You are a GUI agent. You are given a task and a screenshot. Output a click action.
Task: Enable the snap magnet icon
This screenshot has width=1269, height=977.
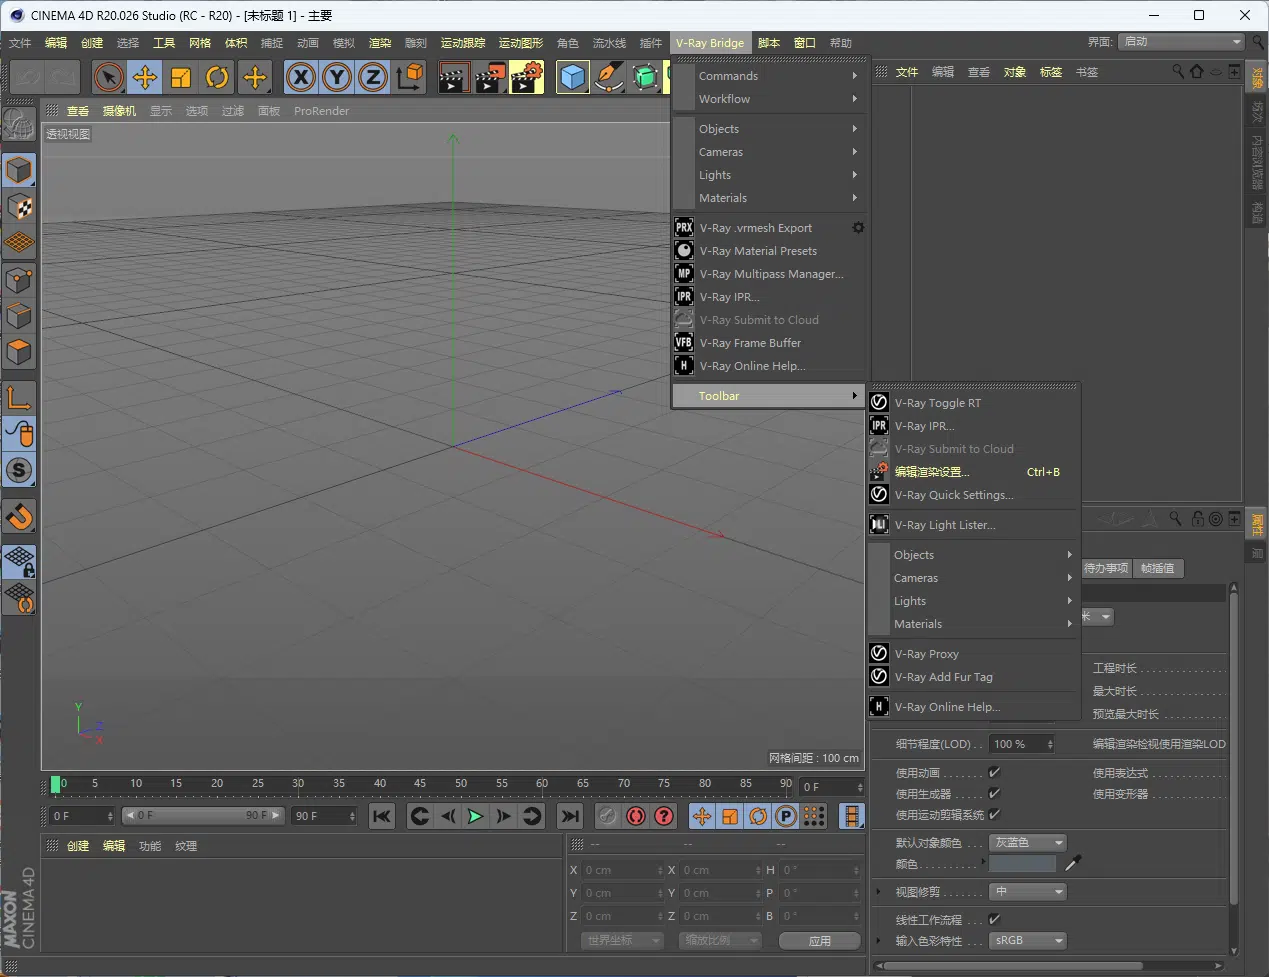click(x=19, y=516)
